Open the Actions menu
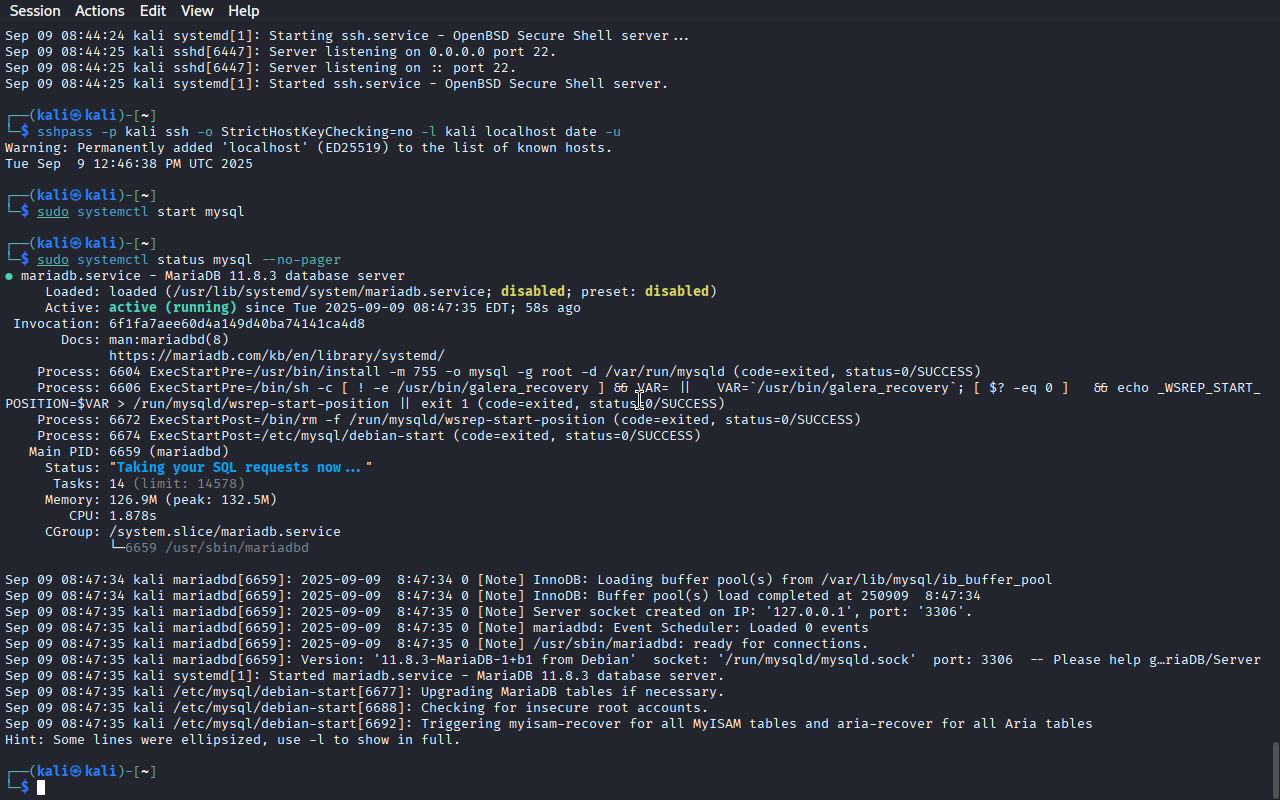The width and height of the screenshot is (1280, 800). point(100,11)
